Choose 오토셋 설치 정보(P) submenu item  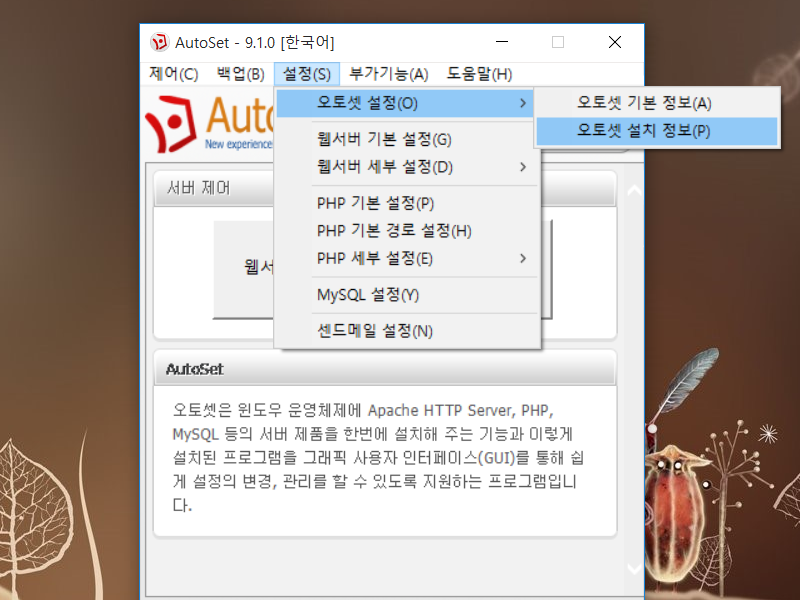click(x=657, y=131)
